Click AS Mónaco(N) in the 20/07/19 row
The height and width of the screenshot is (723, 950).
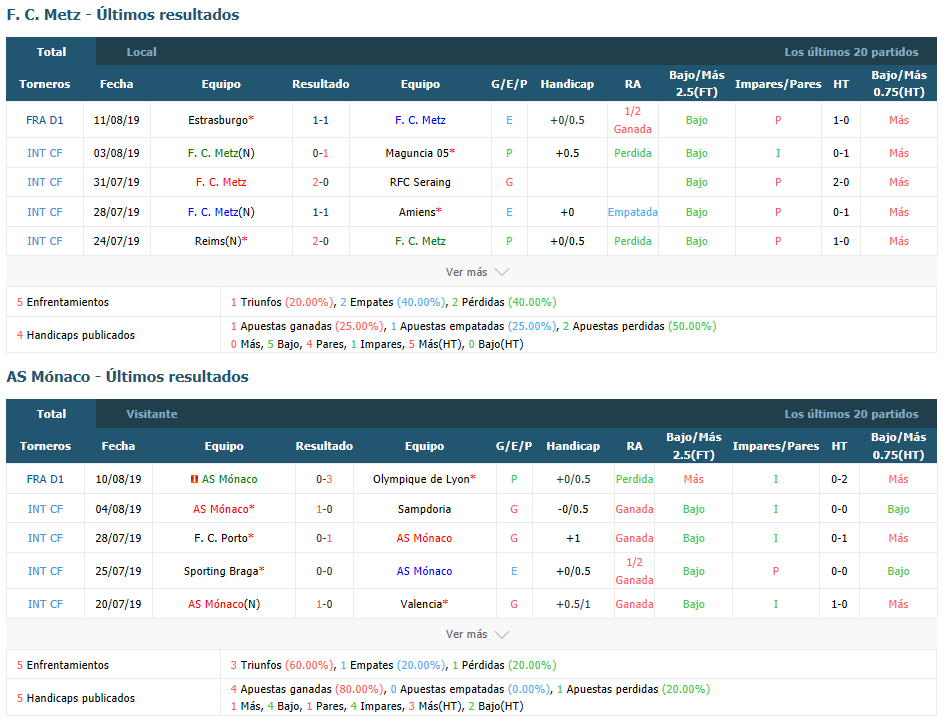[224, 604]
